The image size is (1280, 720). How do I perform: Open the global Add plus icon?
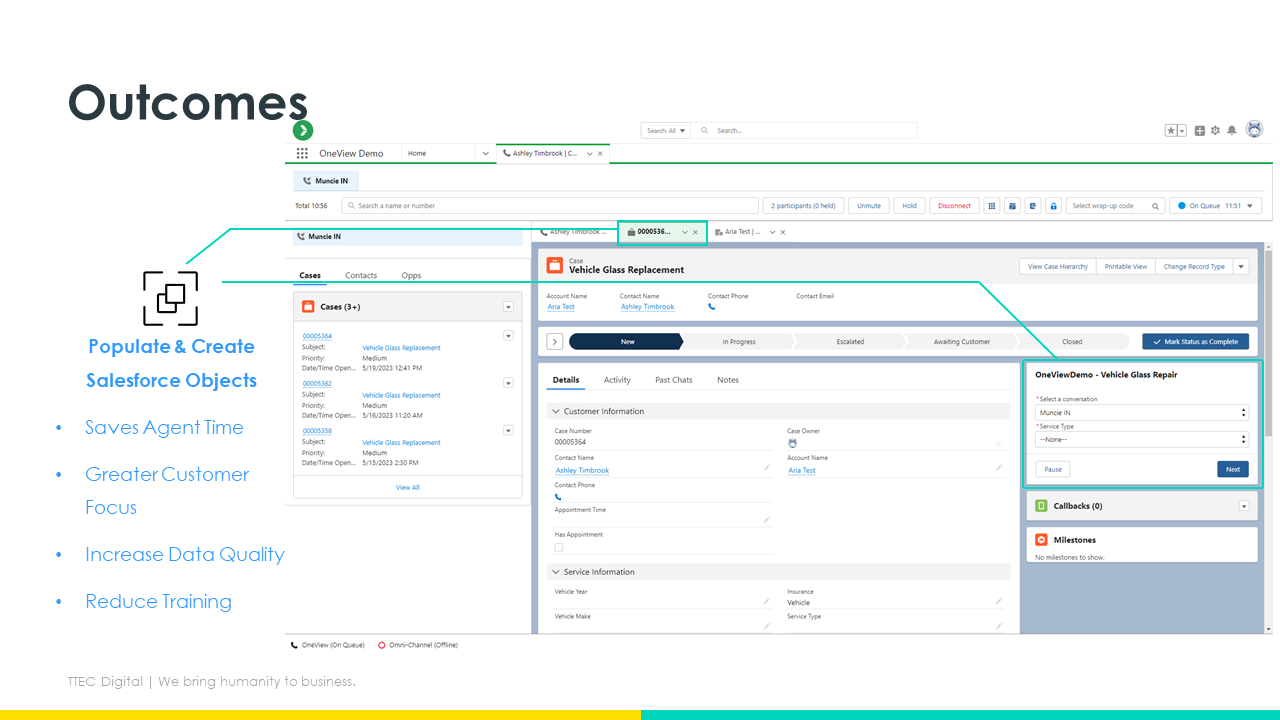[x=1200, y=131]
